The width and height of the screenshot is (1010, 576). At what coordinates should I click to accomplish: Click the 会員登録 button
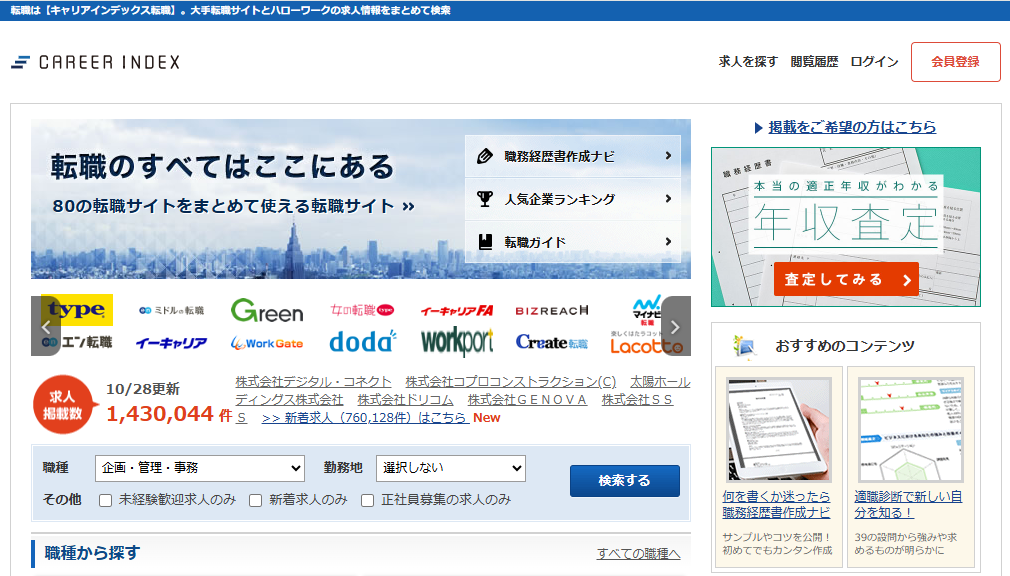click(x=955, y=62)
